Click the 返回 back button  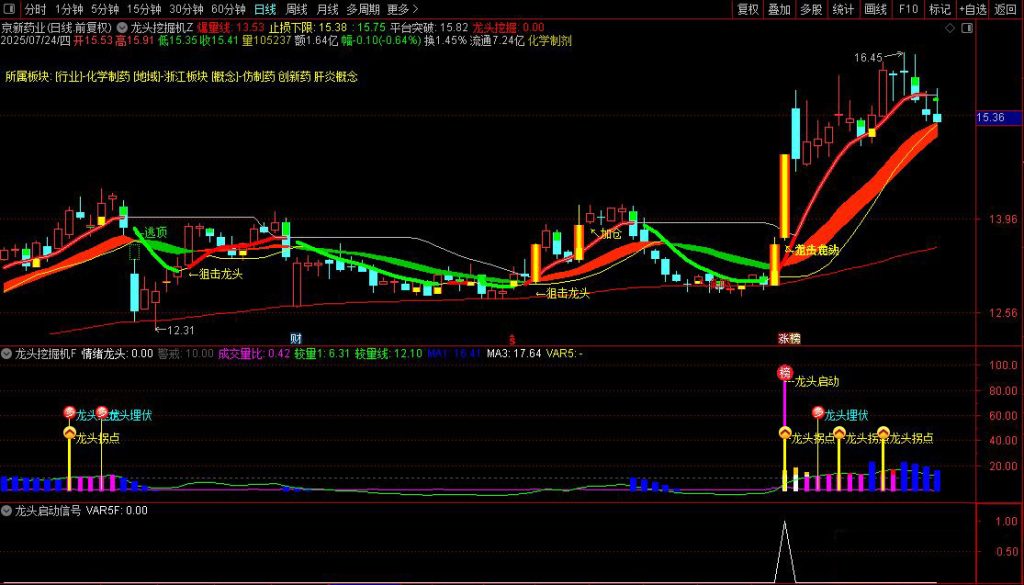tap(1005, 9)
